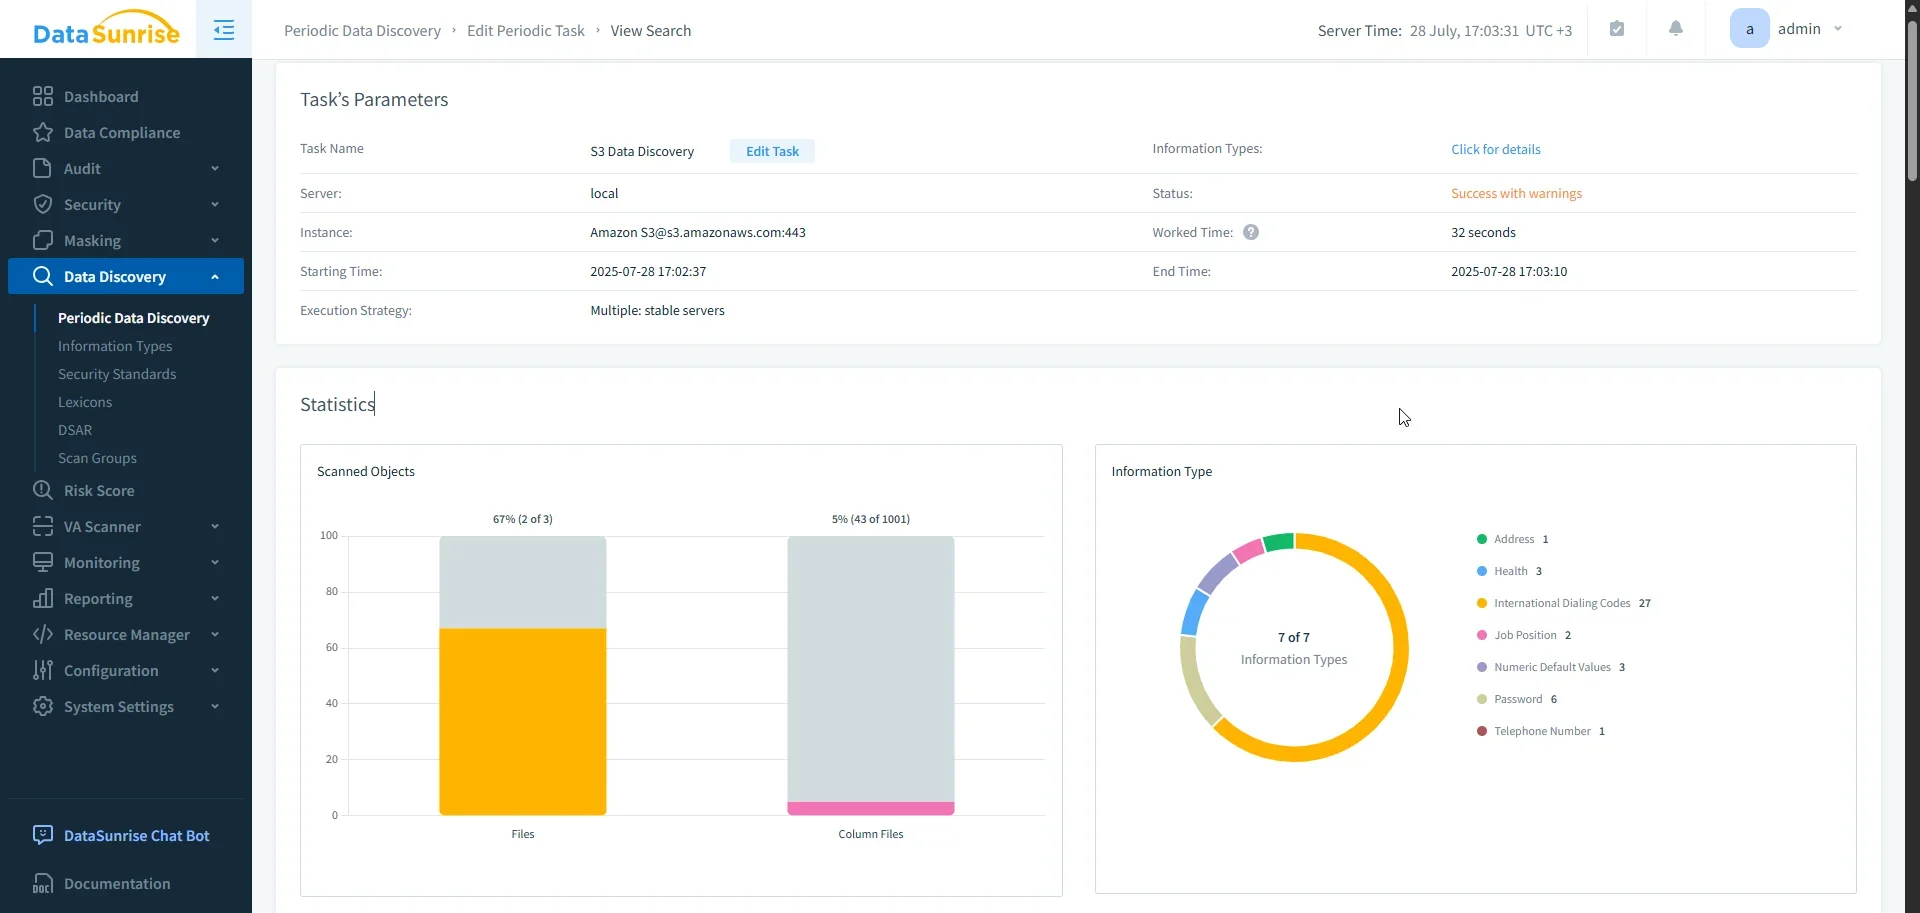Click the Edit Task button
The image size is (1920, 913).
[771, 151]
